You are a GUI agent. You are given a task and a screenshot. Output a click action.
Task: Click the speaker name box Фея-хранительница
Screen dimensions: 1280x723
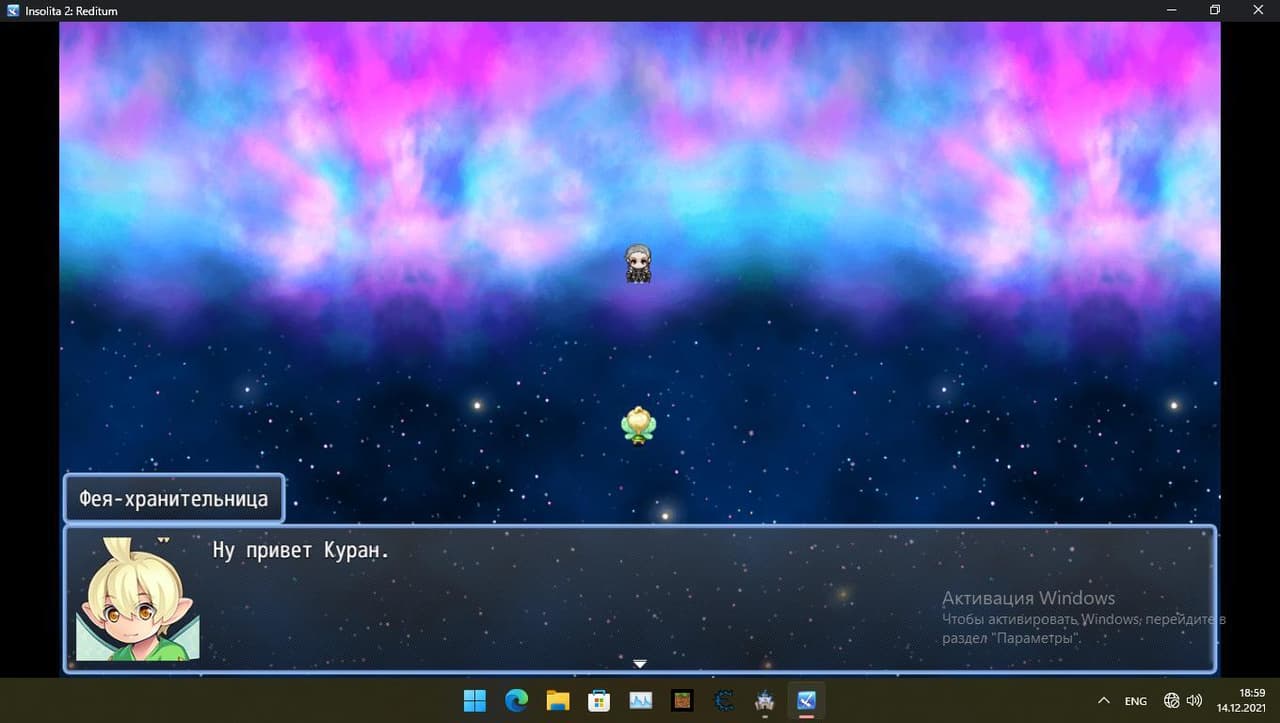(174, 498)
